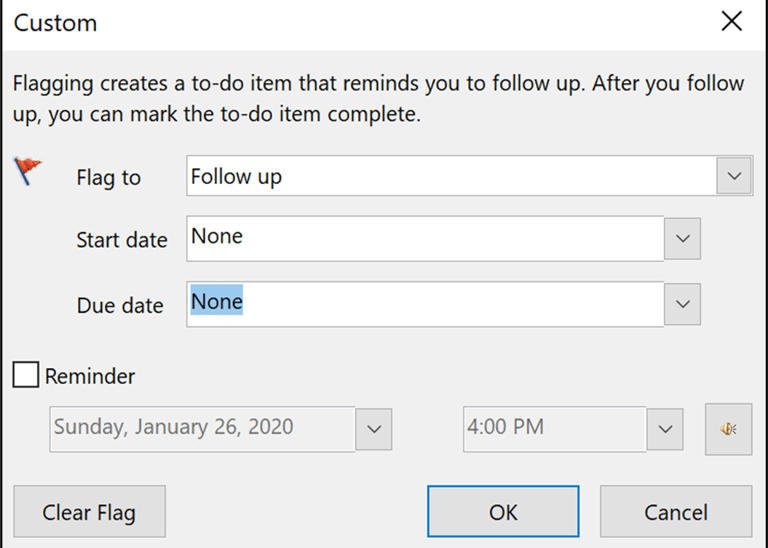Click the Start date None field

point(425,240)
